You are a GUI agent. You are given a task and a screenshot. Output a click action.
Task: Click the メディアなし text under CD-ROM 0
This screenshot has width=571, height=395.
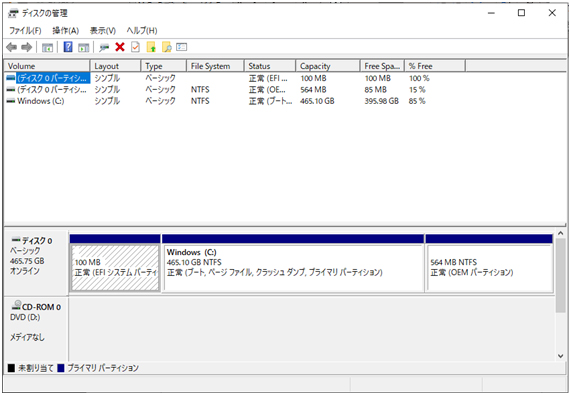click(x=27, y=337)
